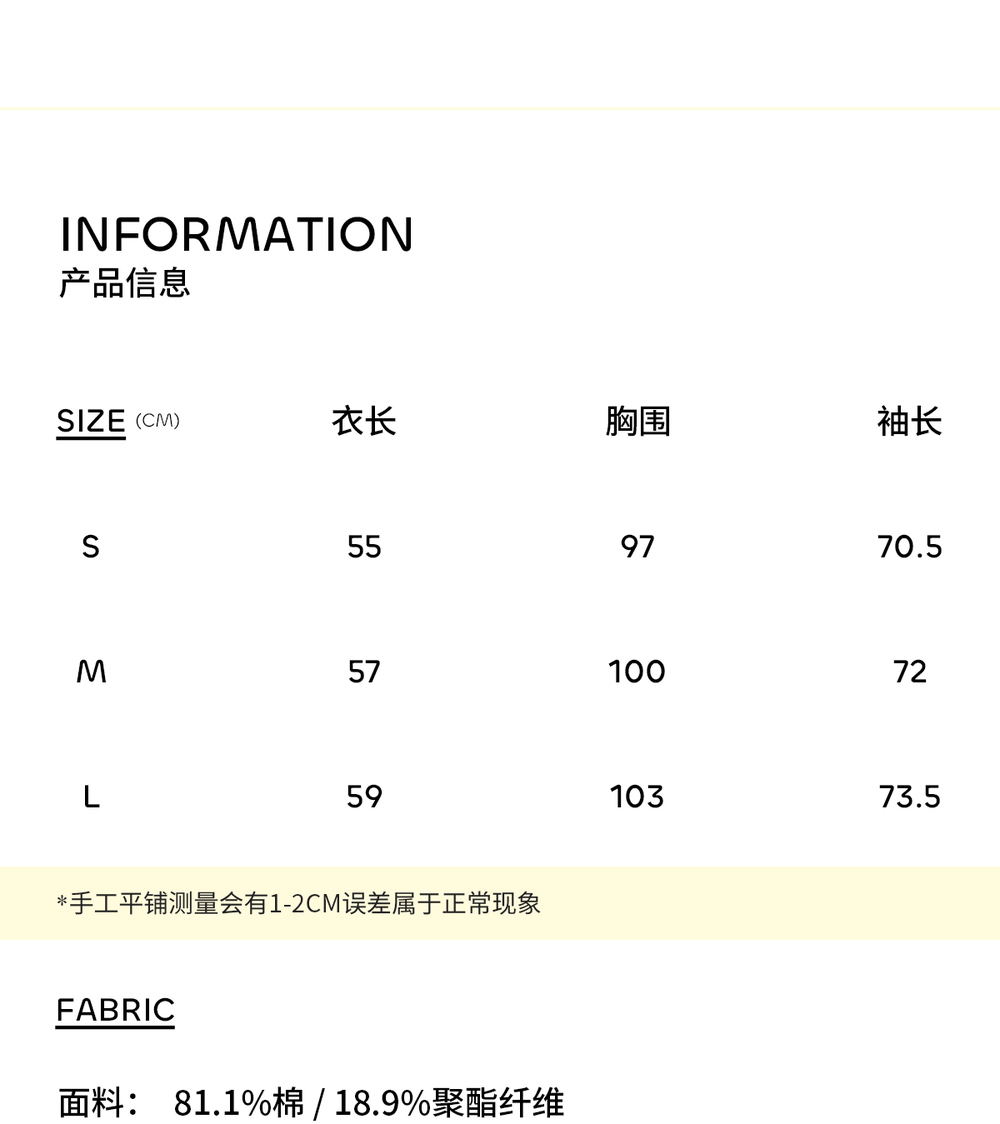The height and width of the screenshot is (1124, 1000).
Task: Click the INFORMATION heading
Action: pyautogui.click(x=237, y=234)
